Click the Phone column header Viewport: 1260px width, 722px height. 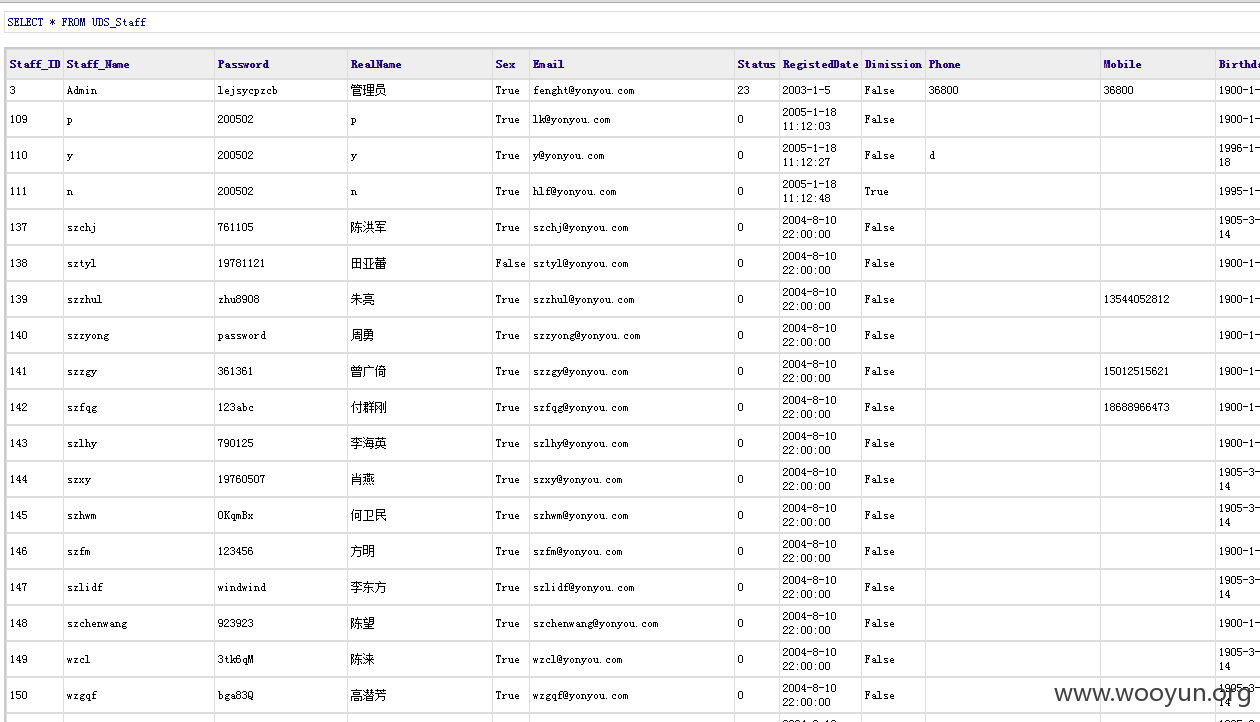(x=1013, y=64)
